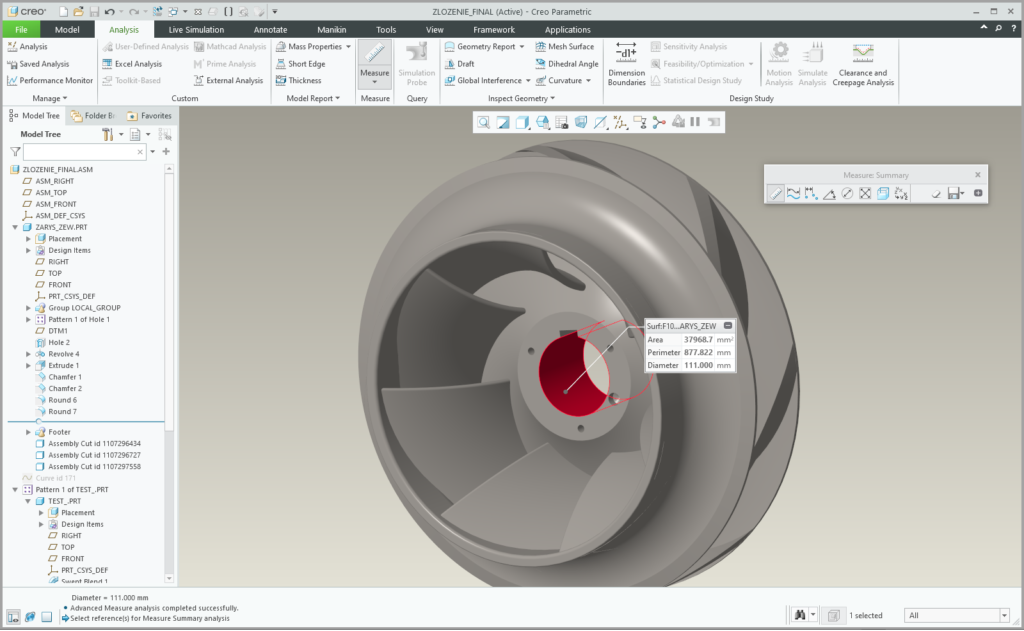1024x631 pixels.
Task: Expand the Revolve 4 tree node
Action: pos(29,354)
